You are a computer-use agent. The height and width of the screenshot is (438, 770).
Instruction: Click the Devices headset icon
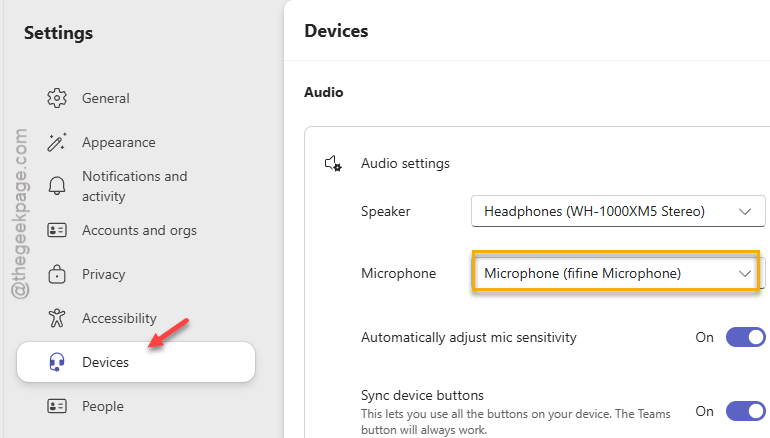57,362
